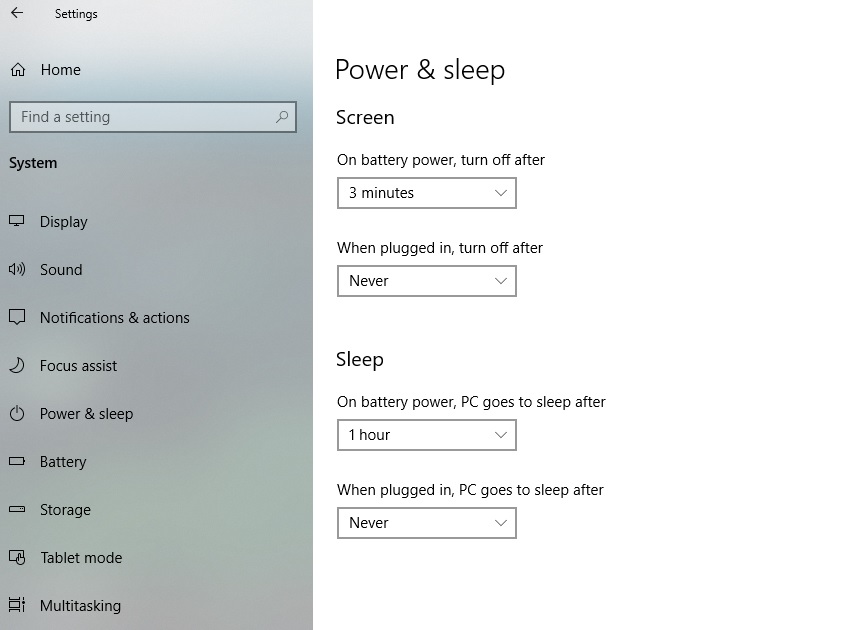Image resolution: width=864 pixels, height=630 pixels.
Task: Click the Sound speaker icon
Action: (x=17, y=269)
